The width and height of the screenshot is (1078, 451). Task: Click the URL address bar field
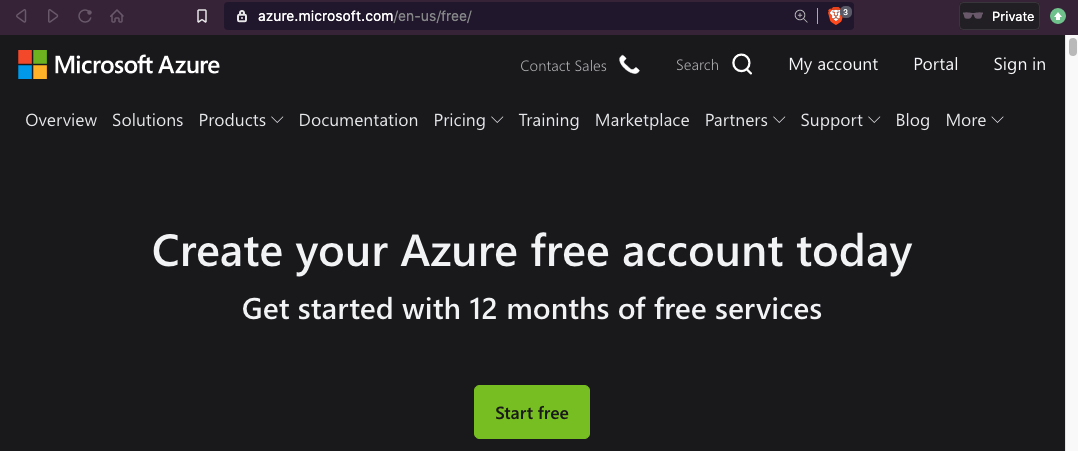(x=500, y=16)
